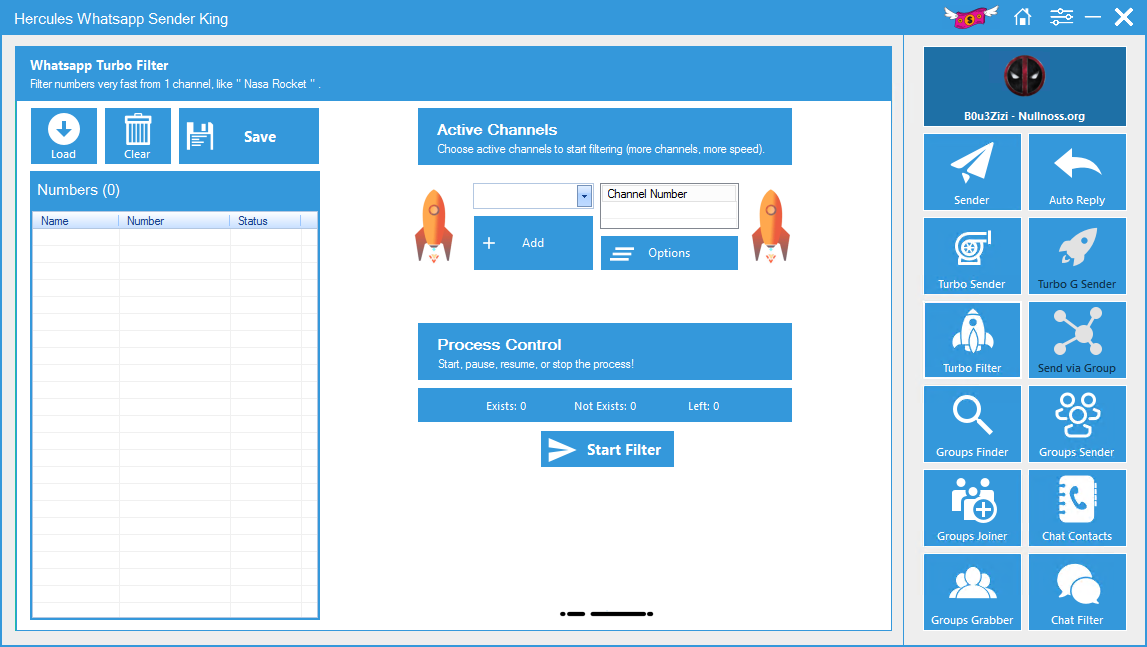This screenshot has width=1147, height=647.
Task: Minimize the Hercules Whatsapp Sender window
Action: (x=1093, y=17)
